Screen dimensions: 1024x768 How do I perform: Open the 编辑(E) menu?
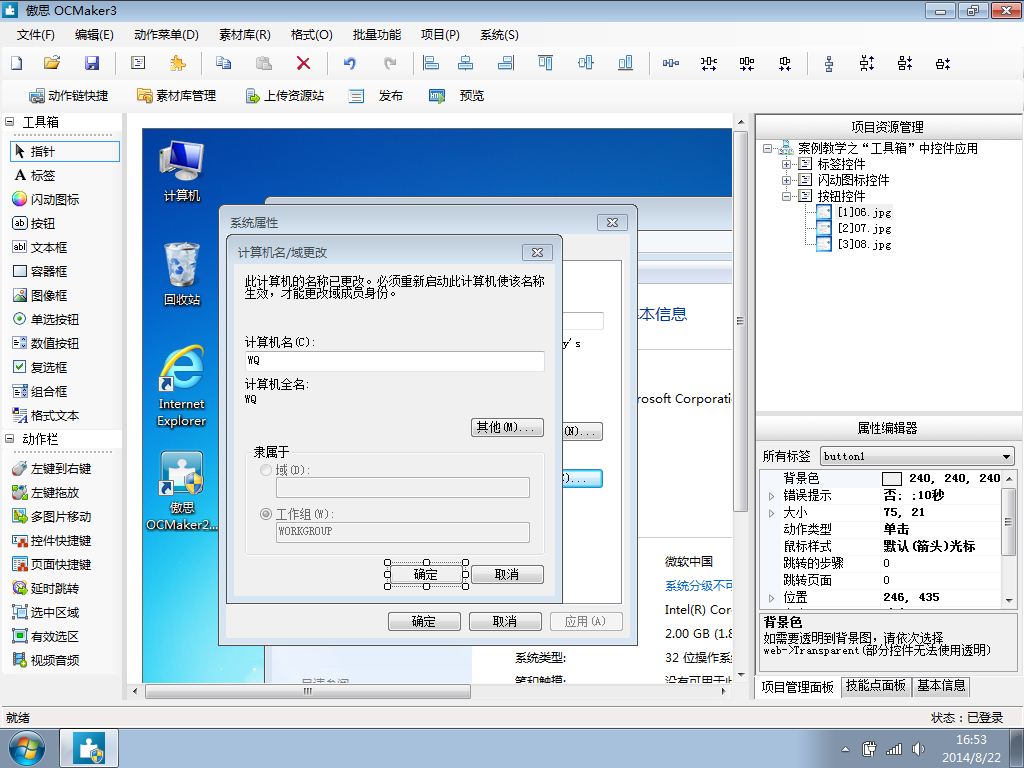pyautogui.click(x=94, y=35)
